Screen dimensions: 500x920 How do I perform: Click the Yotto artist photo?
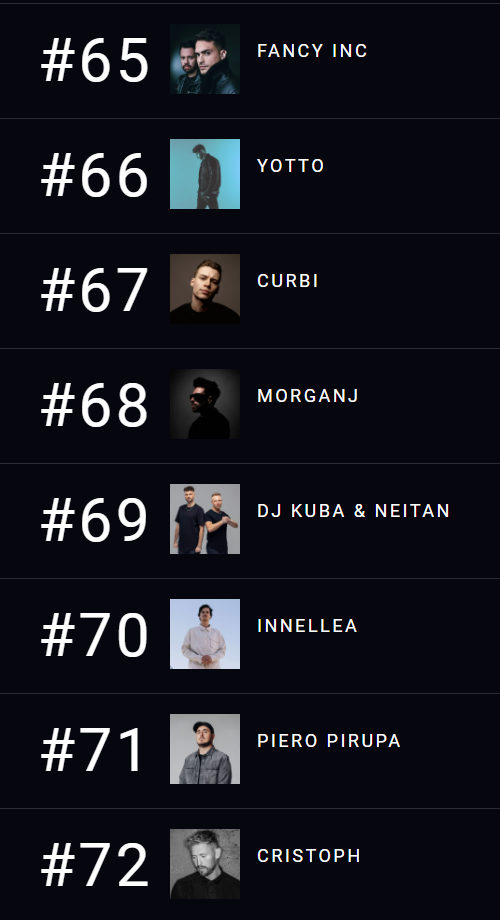tap(205, 174)
